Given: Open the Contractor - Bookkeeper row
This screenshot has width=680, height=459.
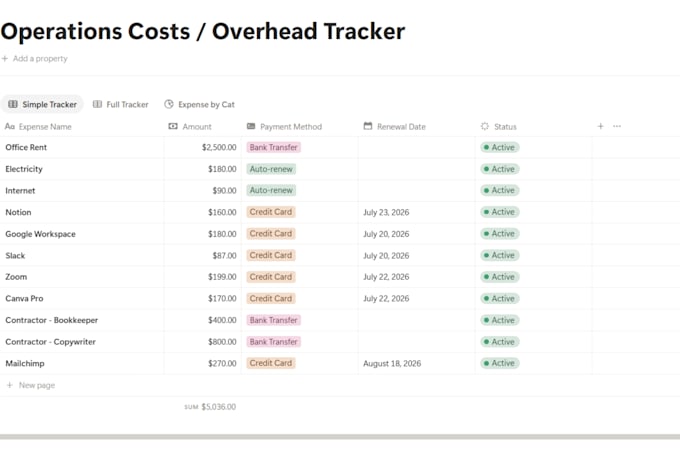Looking at the screenshot, I should click(52, 320).
